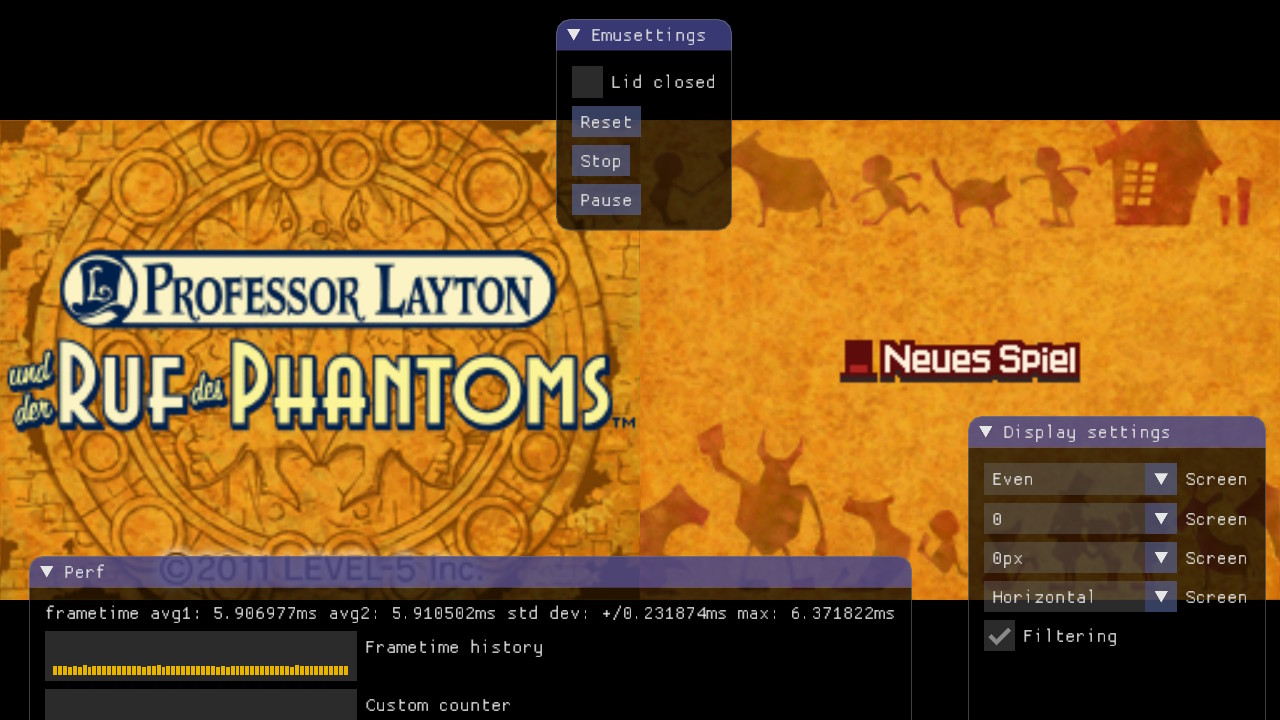Toggle the Lid closed checkbox
Screen dimensions: 1280x720
(x=587, y=82)
